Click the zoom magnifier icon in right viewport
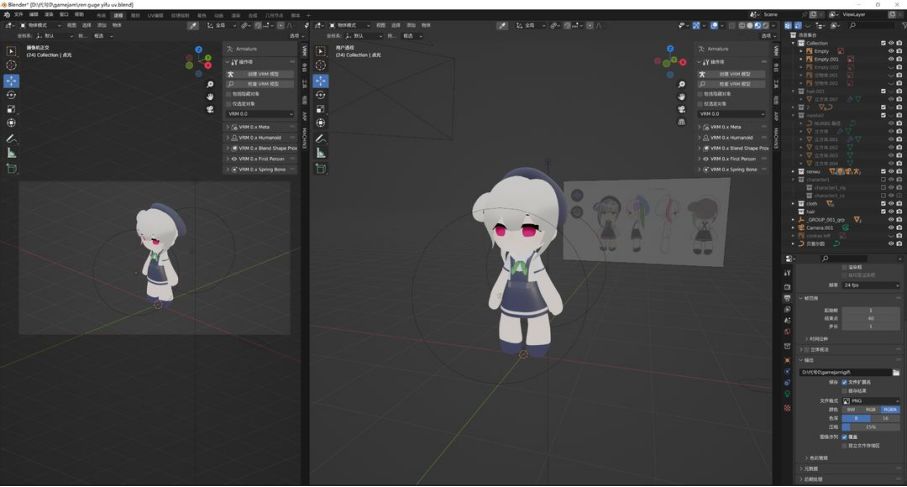 [x=681, y=85]
